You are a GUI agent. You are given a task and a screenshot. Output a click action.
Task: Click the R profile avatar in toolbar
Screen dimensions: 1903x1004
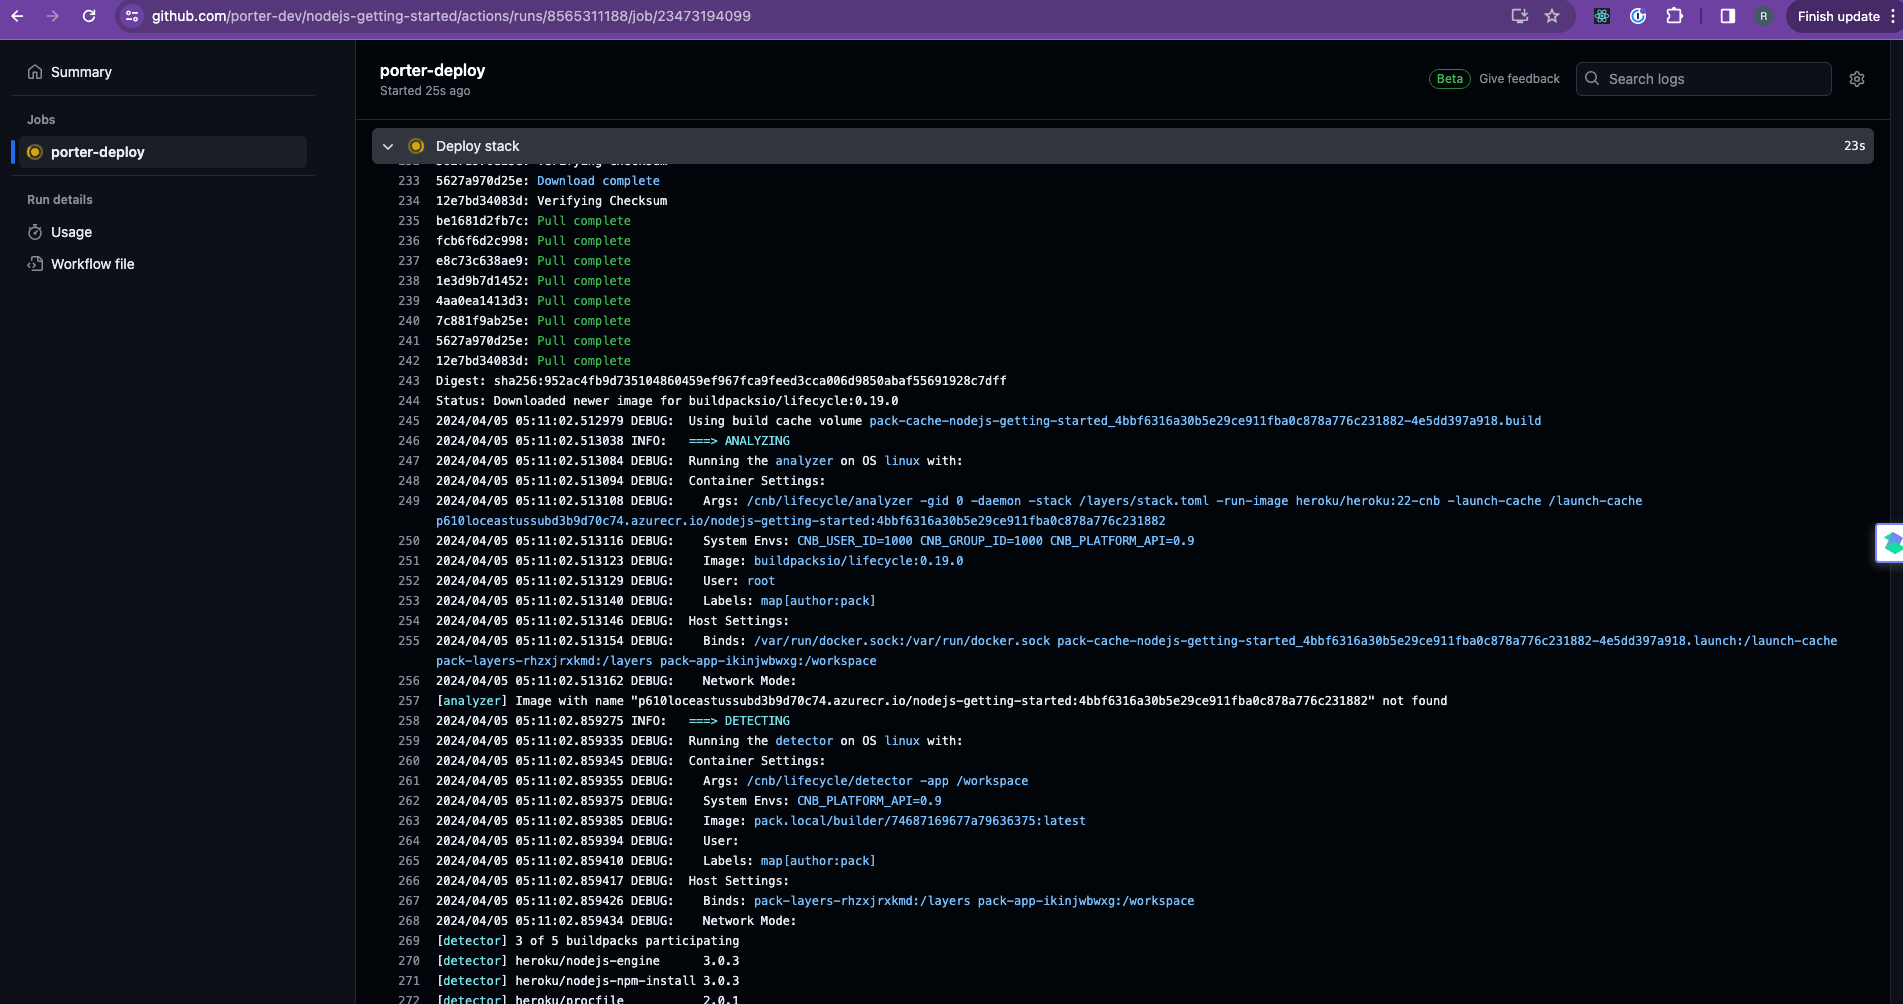point(1763,16)
